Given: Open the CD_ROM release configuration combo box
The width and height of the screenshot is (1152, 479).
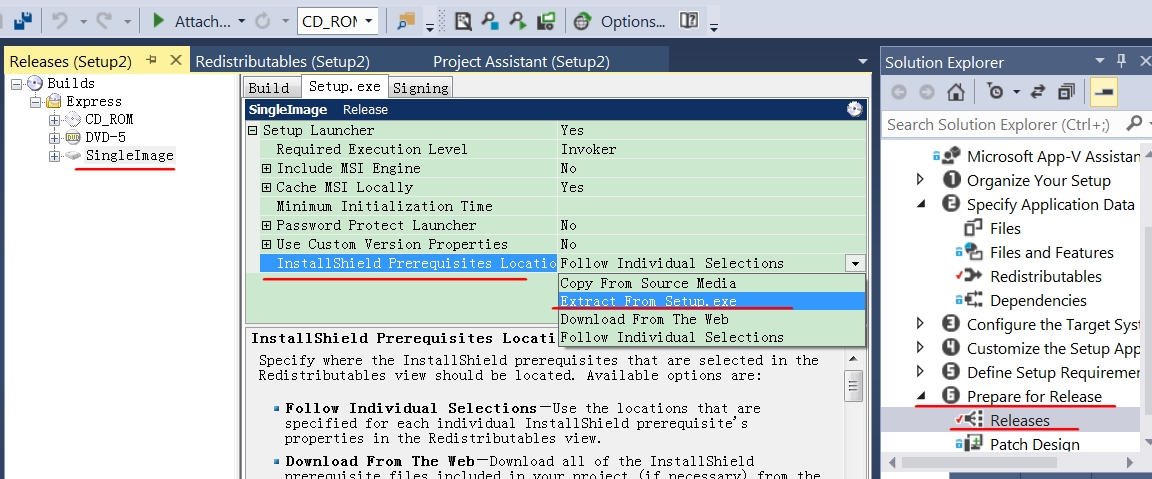Looking at the screenshot, I should (x=338, y=21).
